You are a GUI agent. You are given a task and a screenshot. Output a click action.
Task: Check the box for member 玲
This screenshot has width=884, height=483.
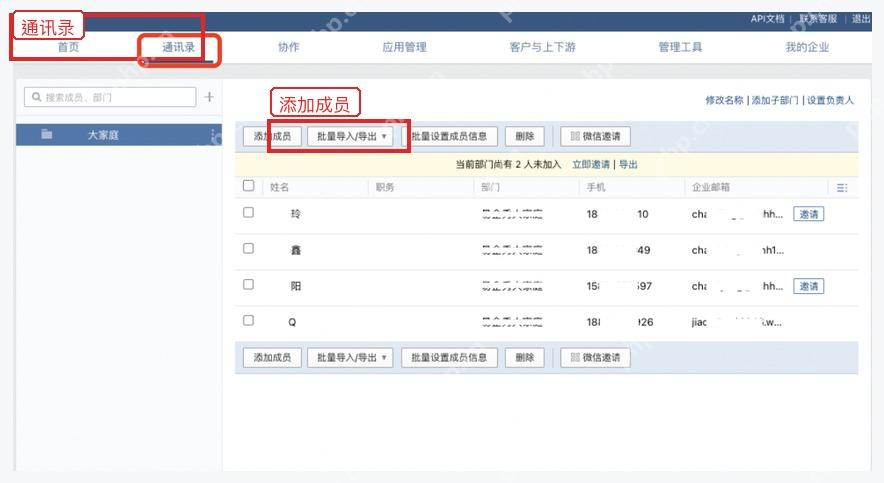pos(248,212)
